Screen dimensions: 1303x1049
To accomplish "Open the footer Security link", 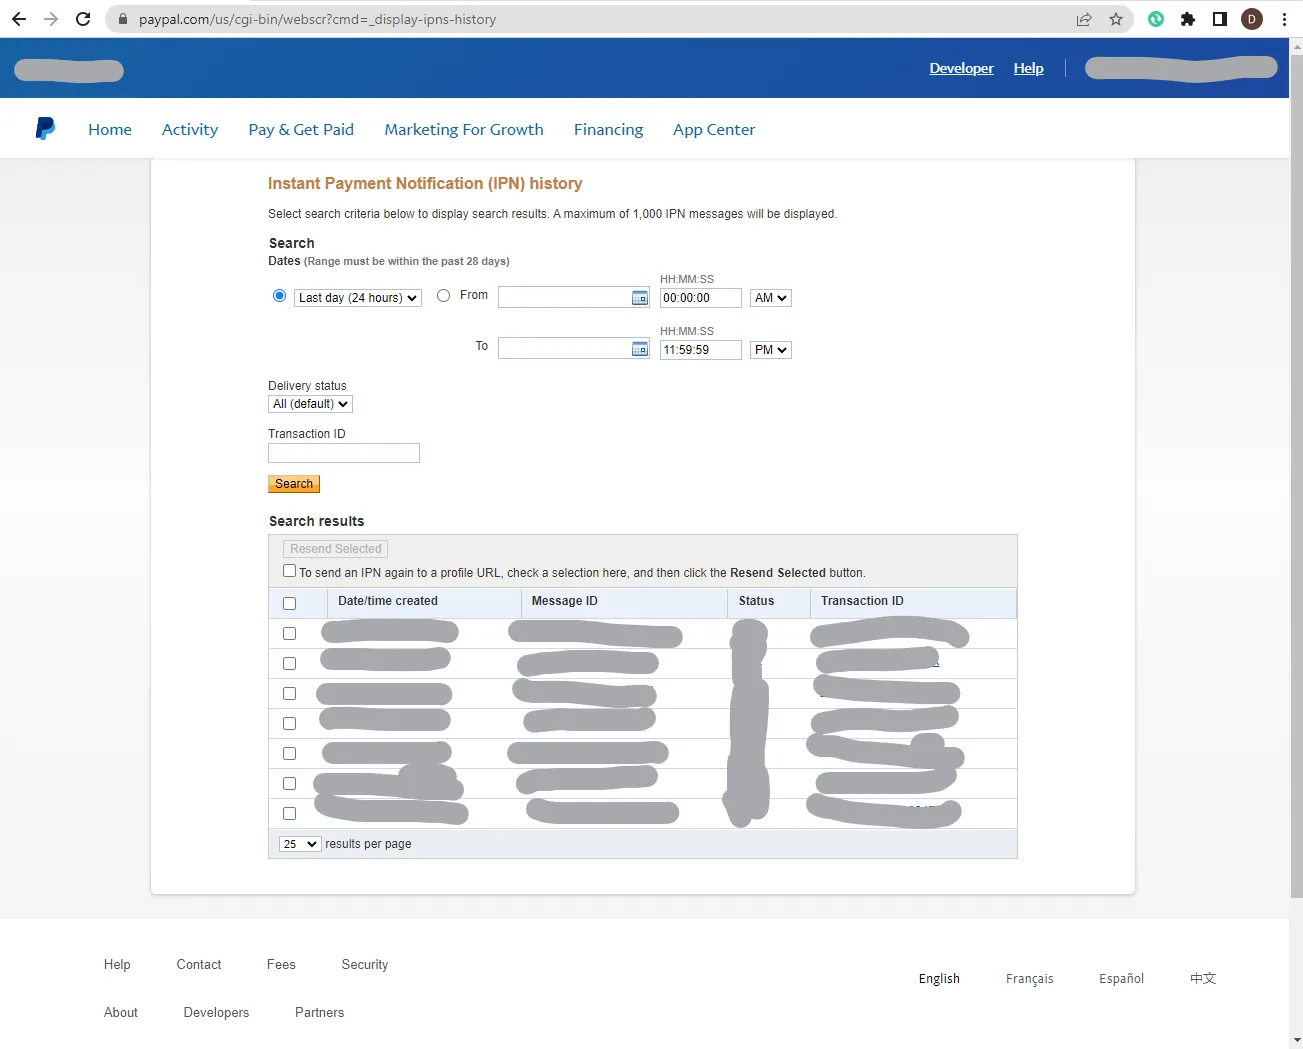I will point(365,964).
